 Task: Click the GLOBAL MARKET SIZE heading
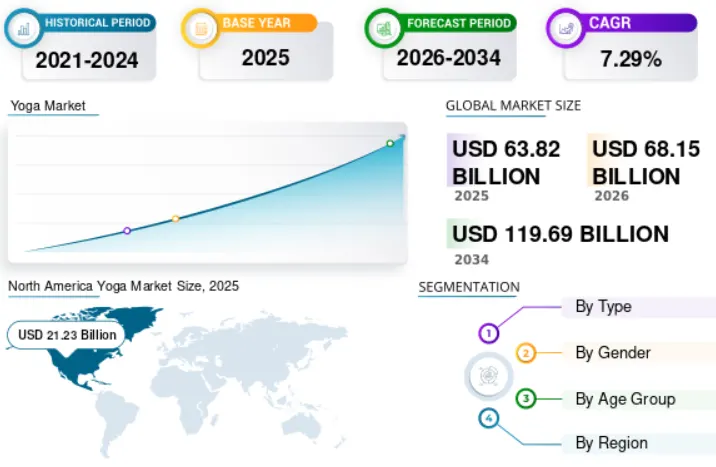513,106
